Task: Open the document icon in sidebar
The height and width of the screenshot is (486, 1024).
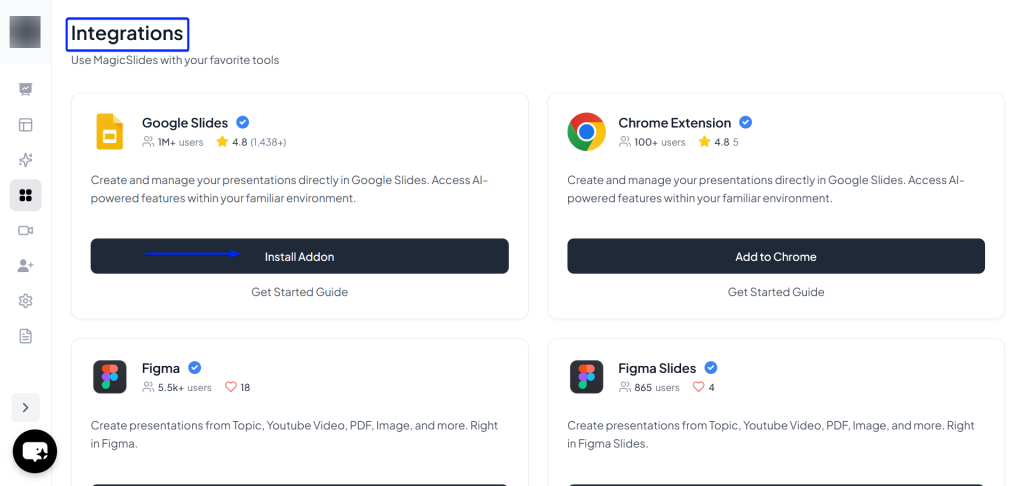Action: pyautogui.click(x=25, y=336)
